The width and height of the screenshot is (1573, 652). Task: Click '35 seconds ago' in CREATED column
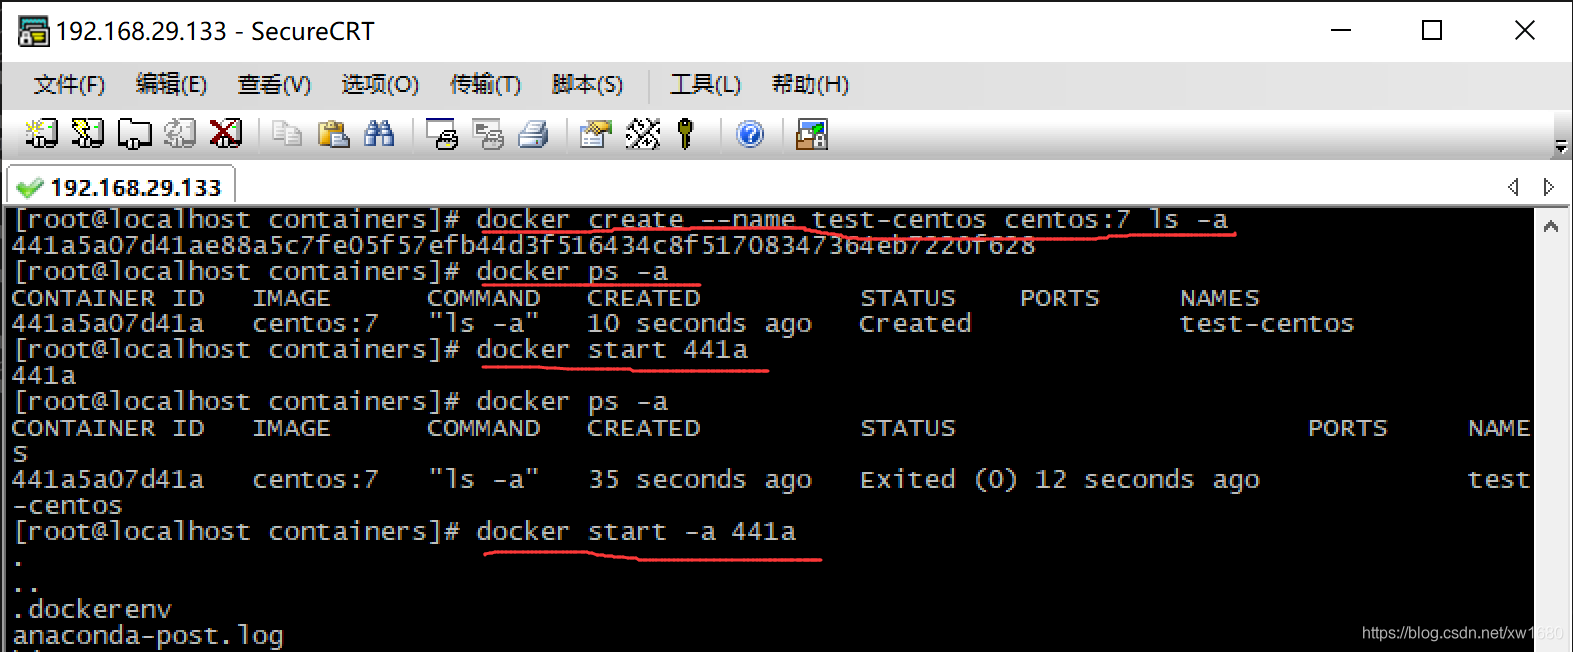[x=700, y=479]
